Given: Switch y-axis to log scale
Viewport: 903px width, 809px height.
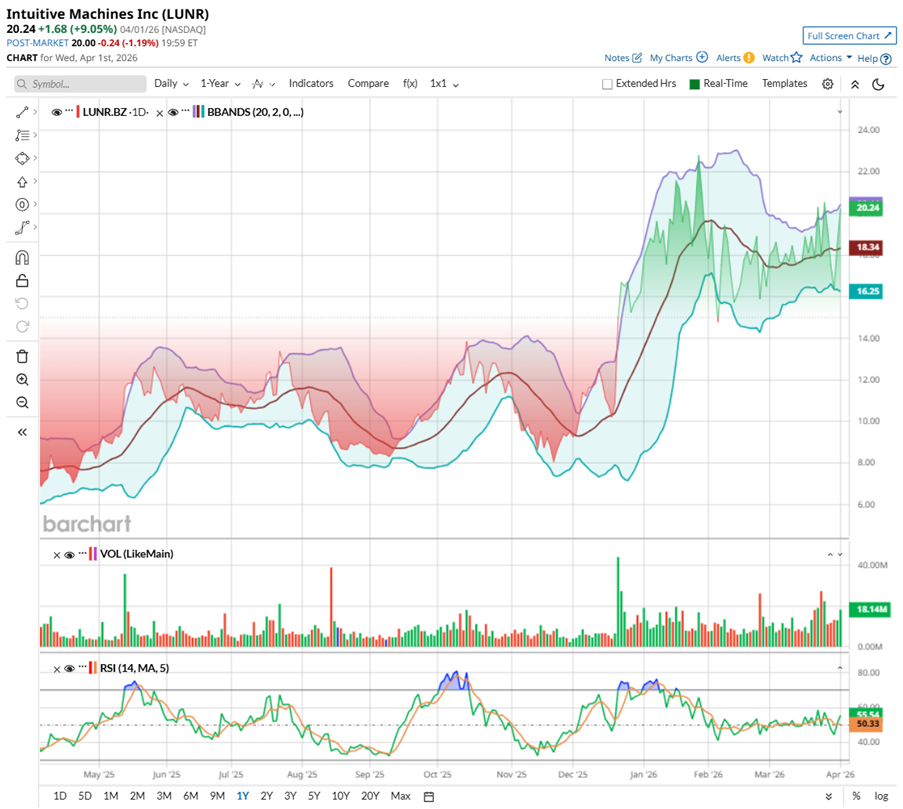Looking at the screenshot, I should [x=881, y=796].
